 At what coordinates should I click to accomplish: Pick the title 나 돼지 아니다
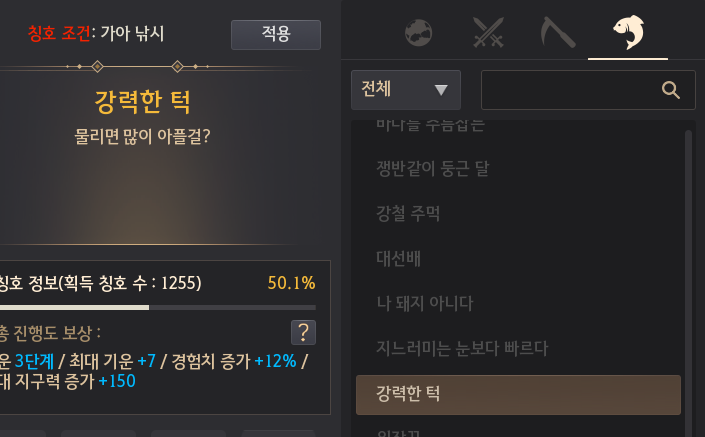pyautogui.click(x=424, y=303)
